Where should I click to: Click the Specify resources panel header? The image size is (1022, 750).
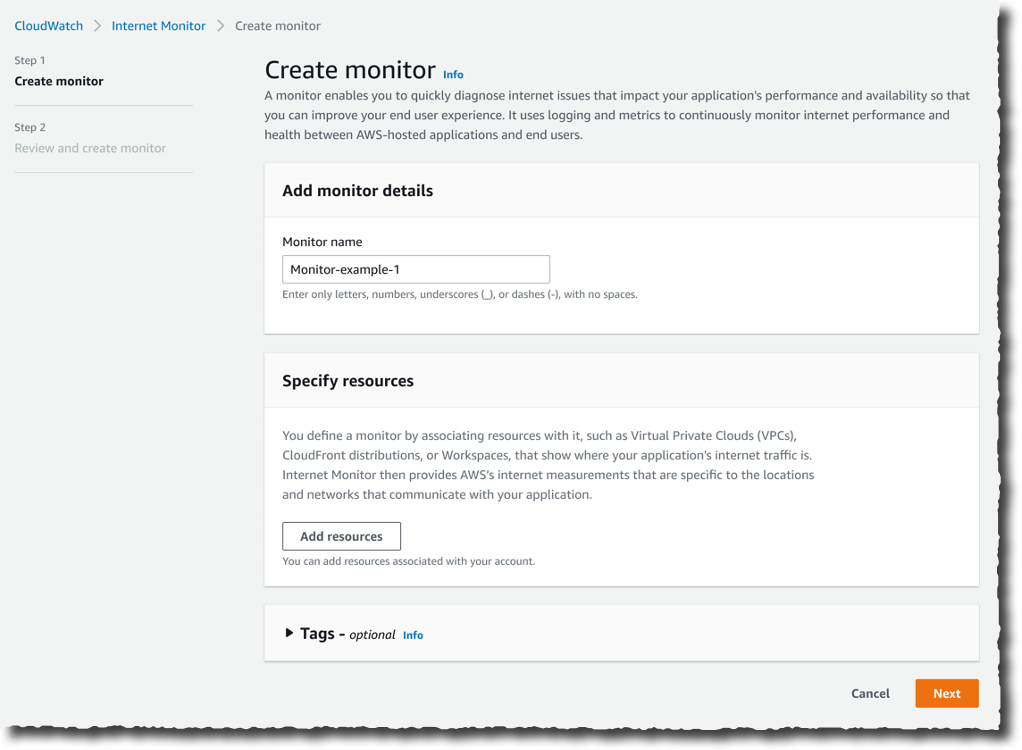click(x=347, y=381)
